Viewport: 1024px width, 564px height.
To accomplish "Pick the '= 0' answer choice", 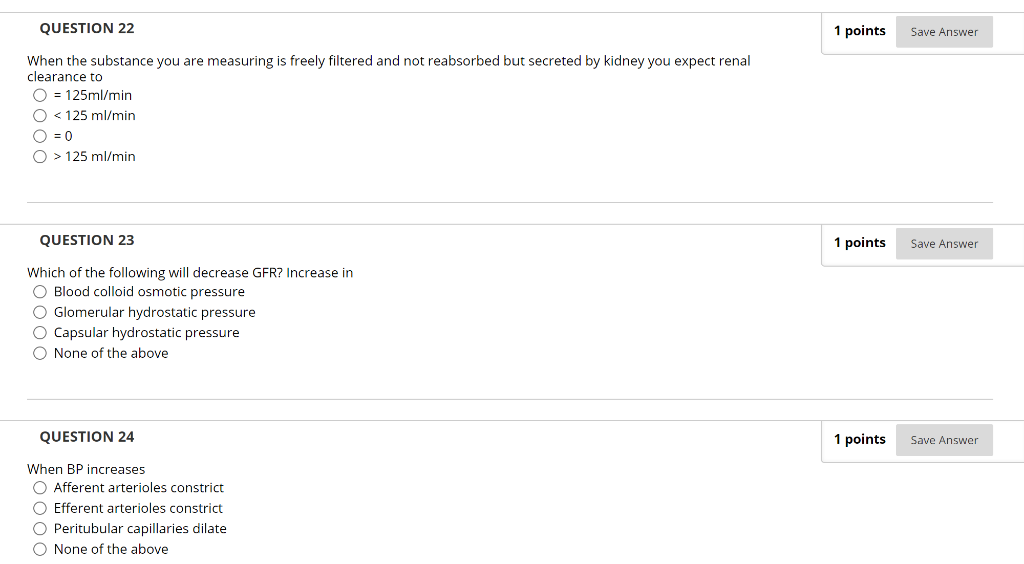I will (40, 136).
